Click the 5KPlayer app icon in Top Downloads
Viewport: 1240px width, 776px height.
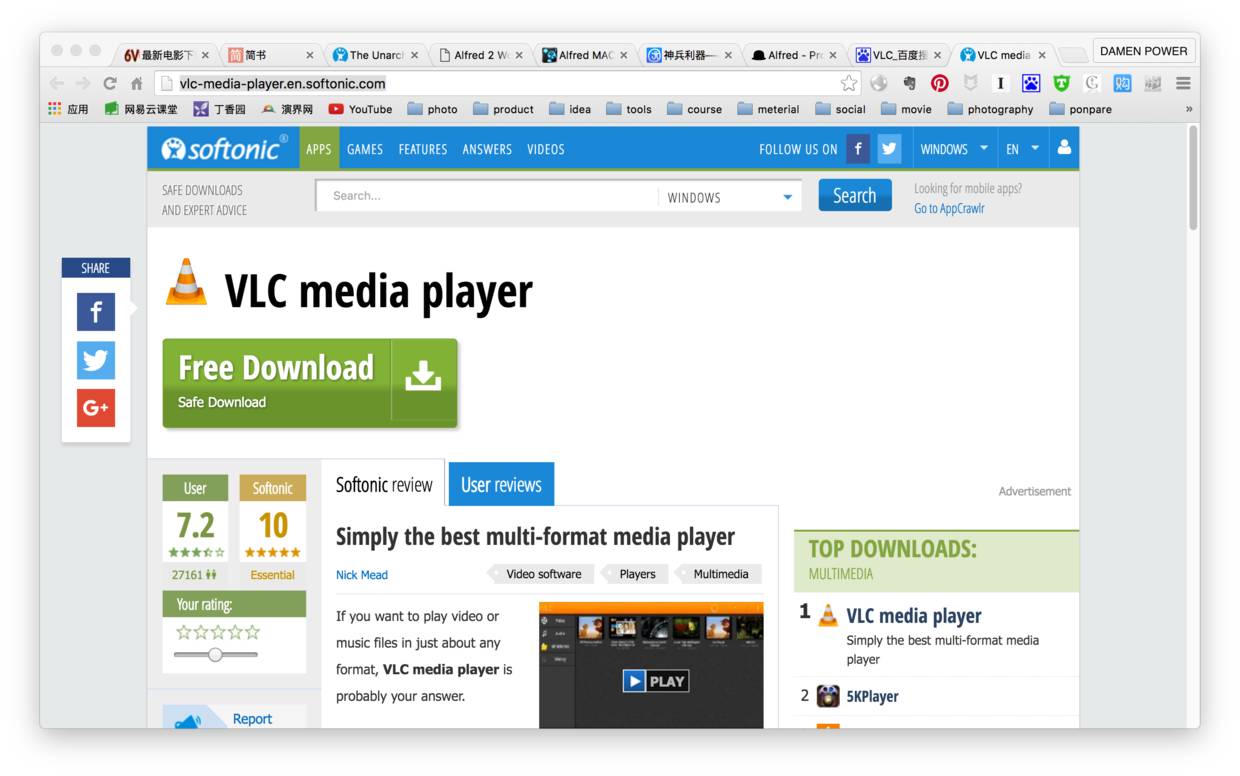coord(828,696)
